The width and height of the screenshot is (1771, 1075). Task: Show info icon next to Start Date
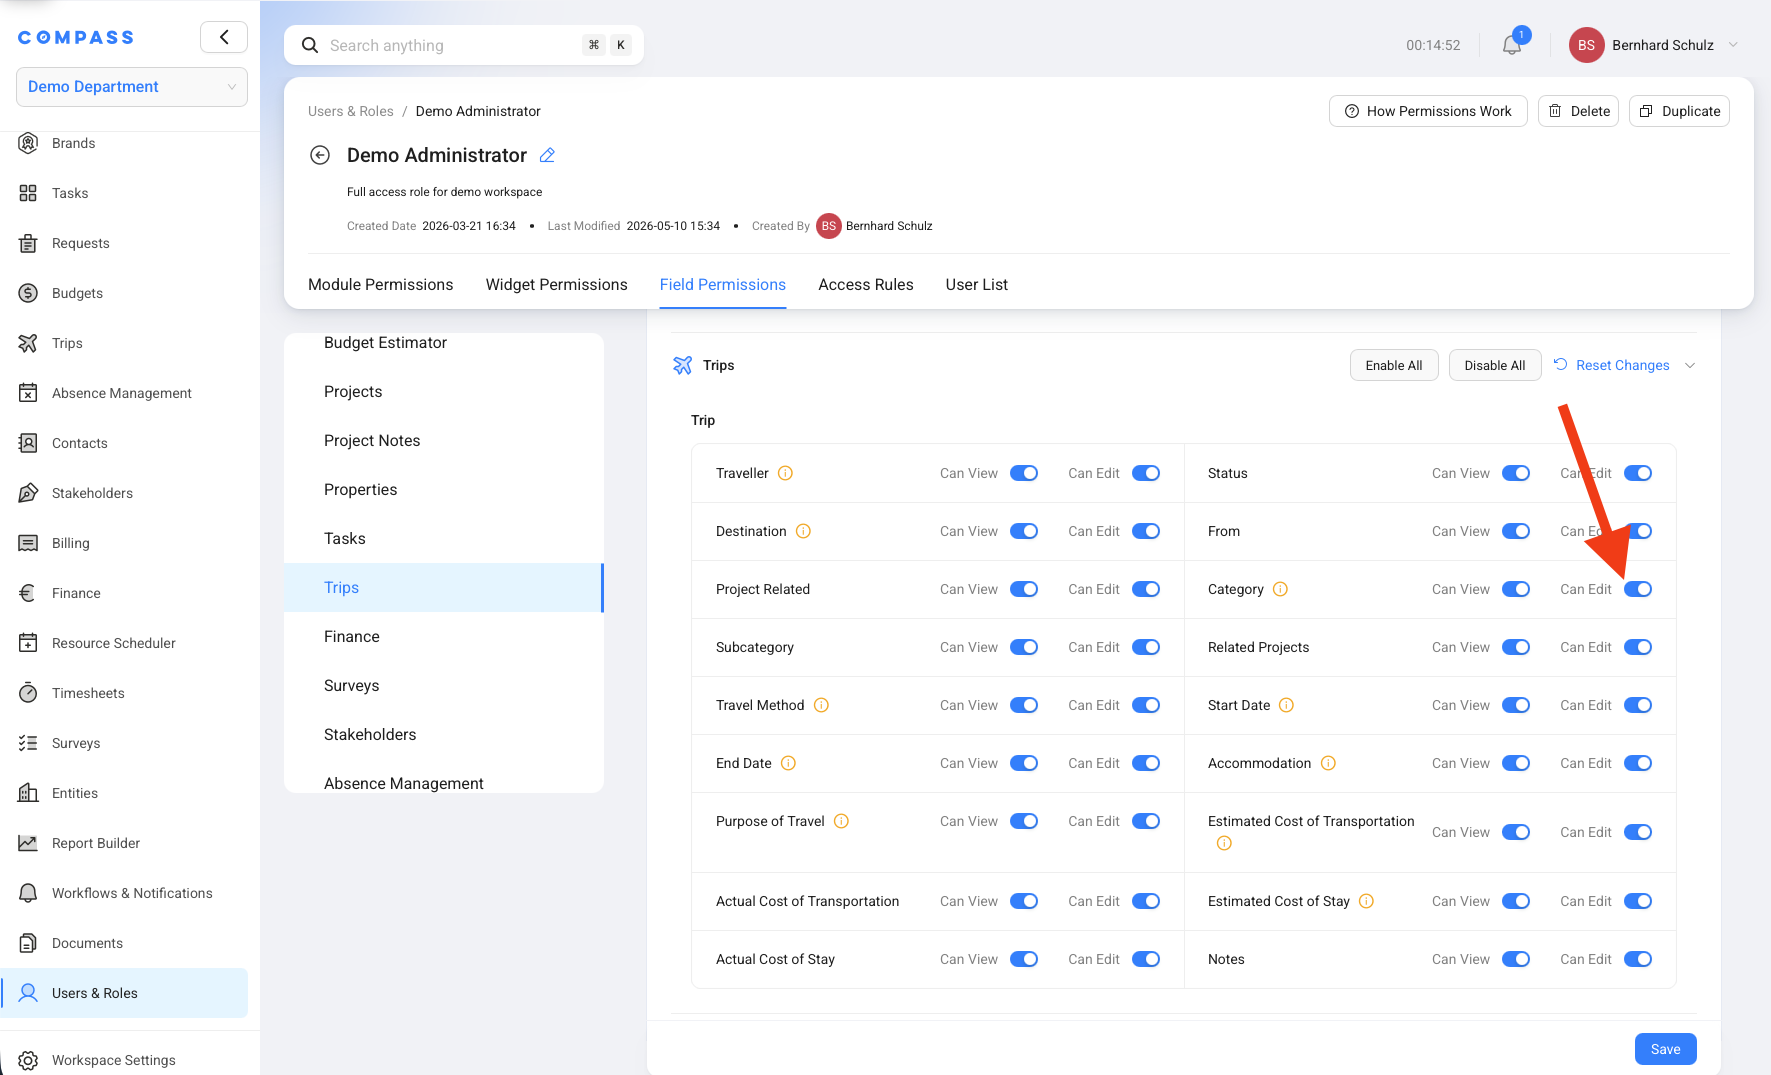point(1286,705)
